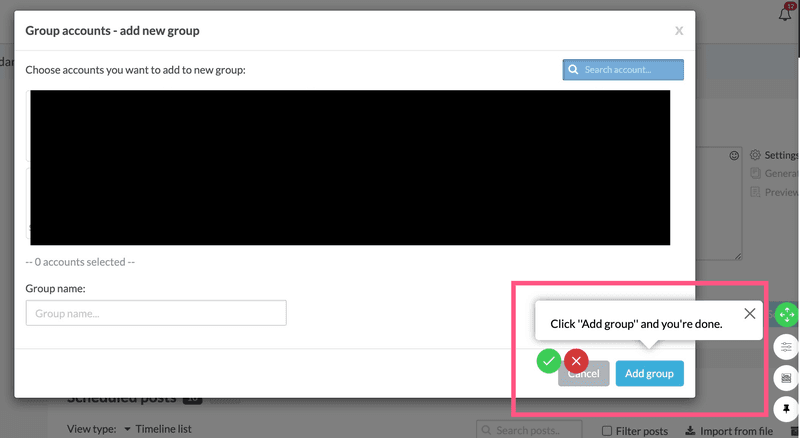The image size is (800, 438).
Task: Click the green checkmark circle icon
Action: coord(548,361)
